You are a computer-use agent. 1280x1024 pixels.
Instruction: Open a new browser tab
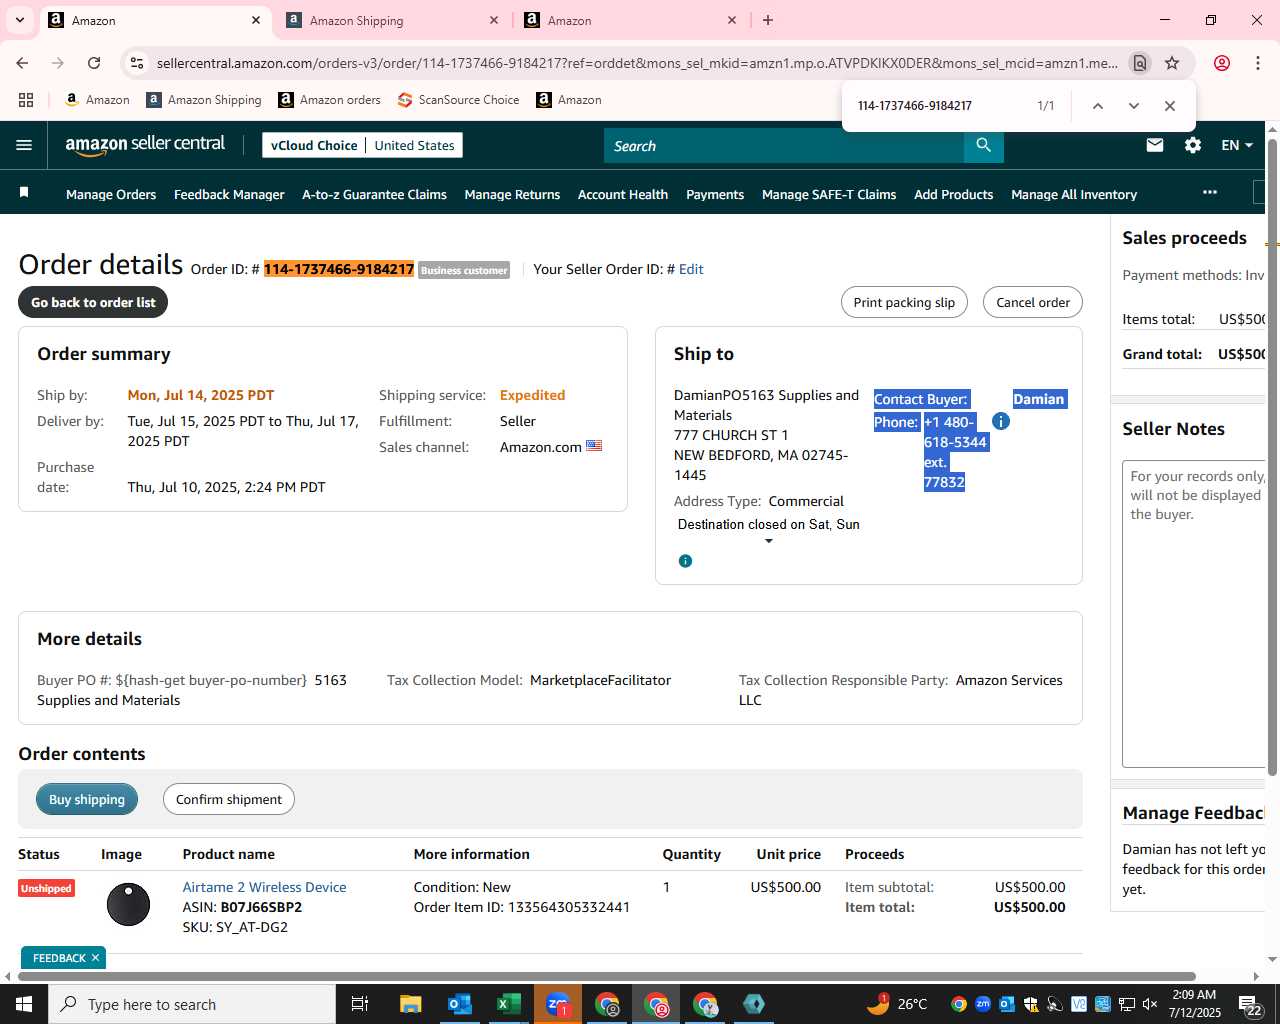click(768, 20)
